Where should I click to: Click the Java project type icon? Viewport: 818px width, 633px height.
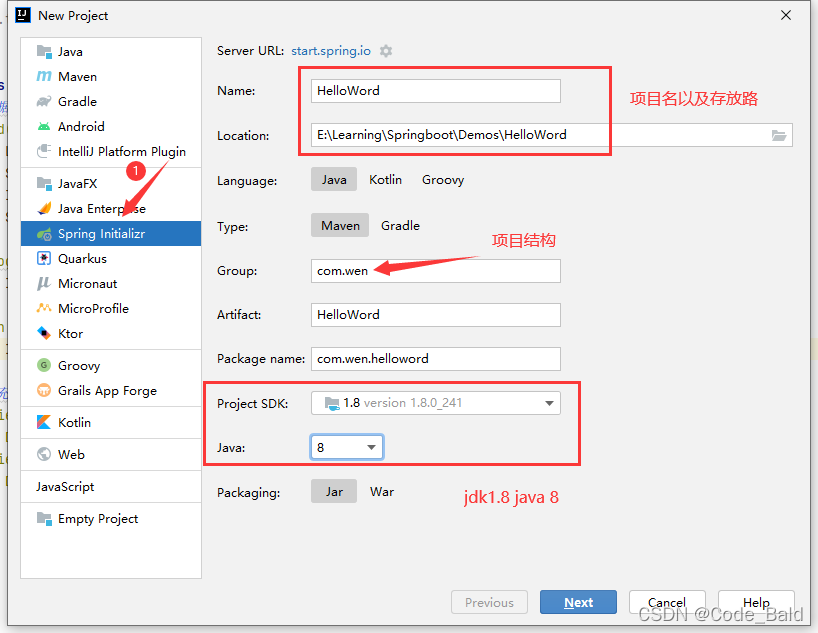[x=44, y=52]
